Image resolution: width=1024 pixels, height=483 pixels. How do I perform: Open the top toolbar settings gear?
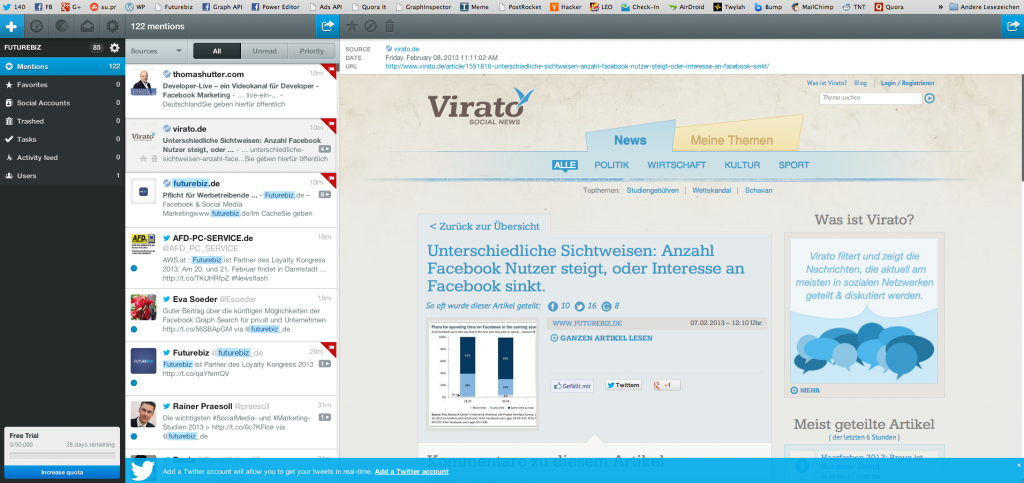point(112,27)
